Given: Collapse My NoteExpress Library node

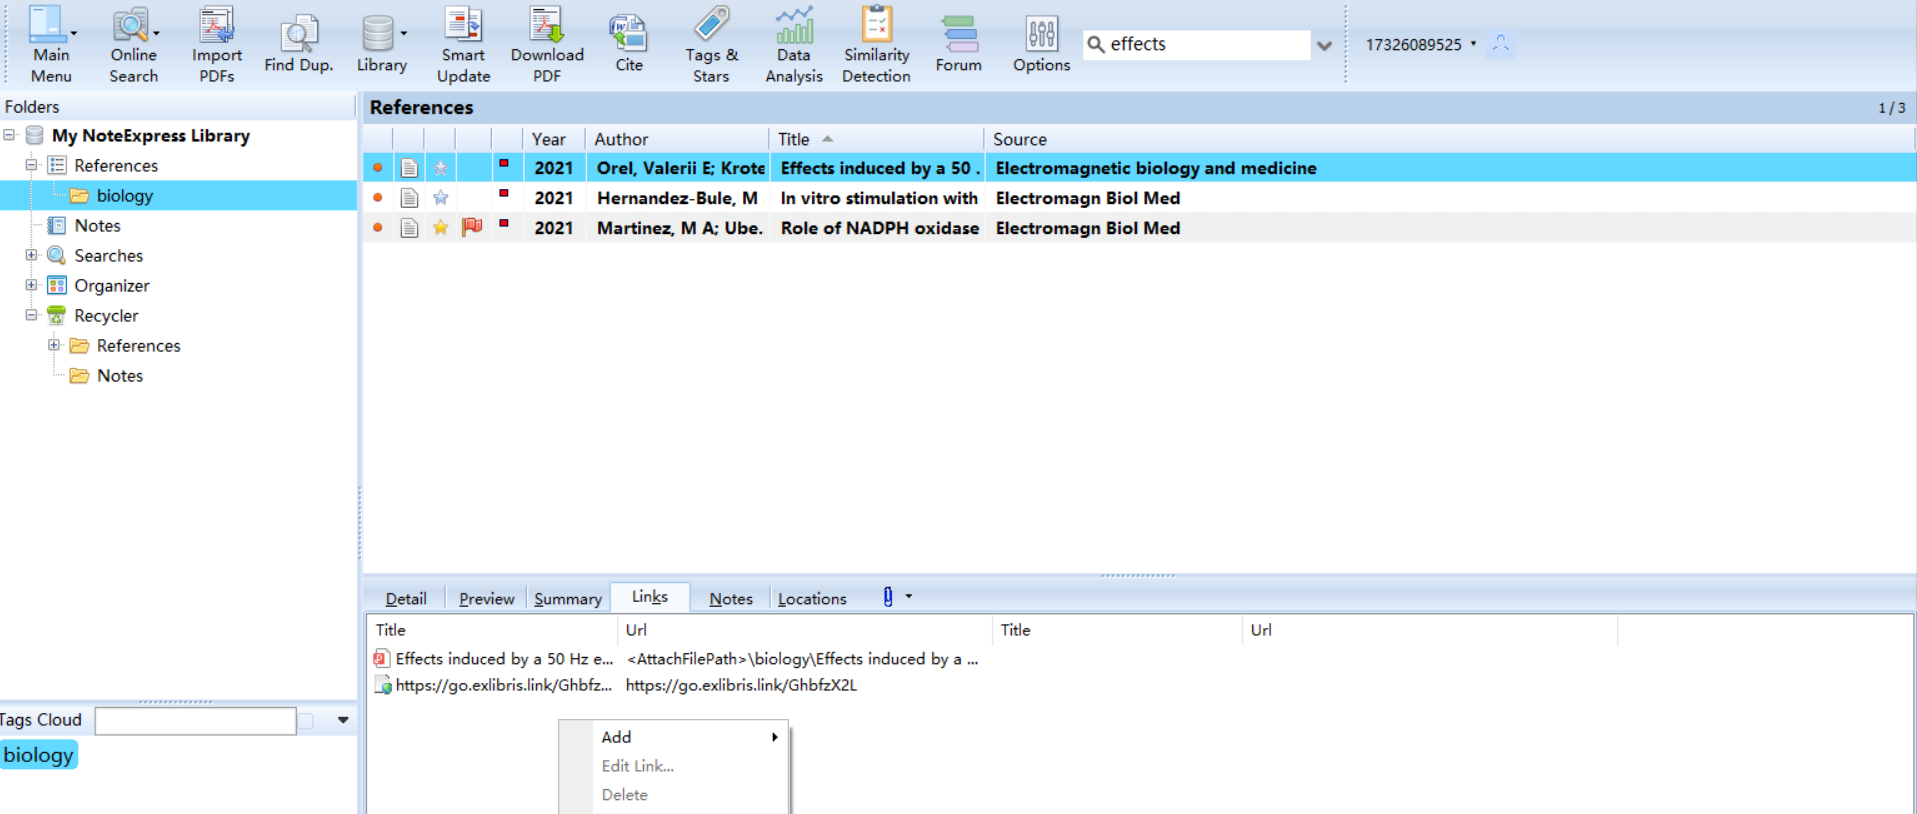Looking at the screenshot, I should coord(9,135).
